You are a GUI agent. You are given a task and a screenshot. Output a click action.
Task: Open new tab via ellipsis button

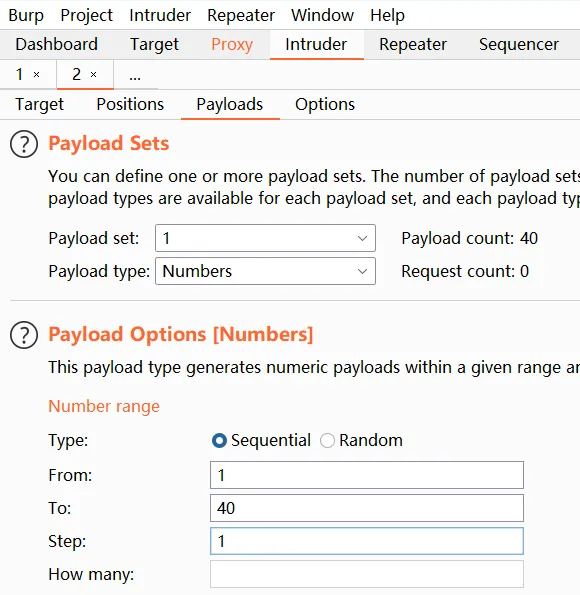[x=135, y=76]
